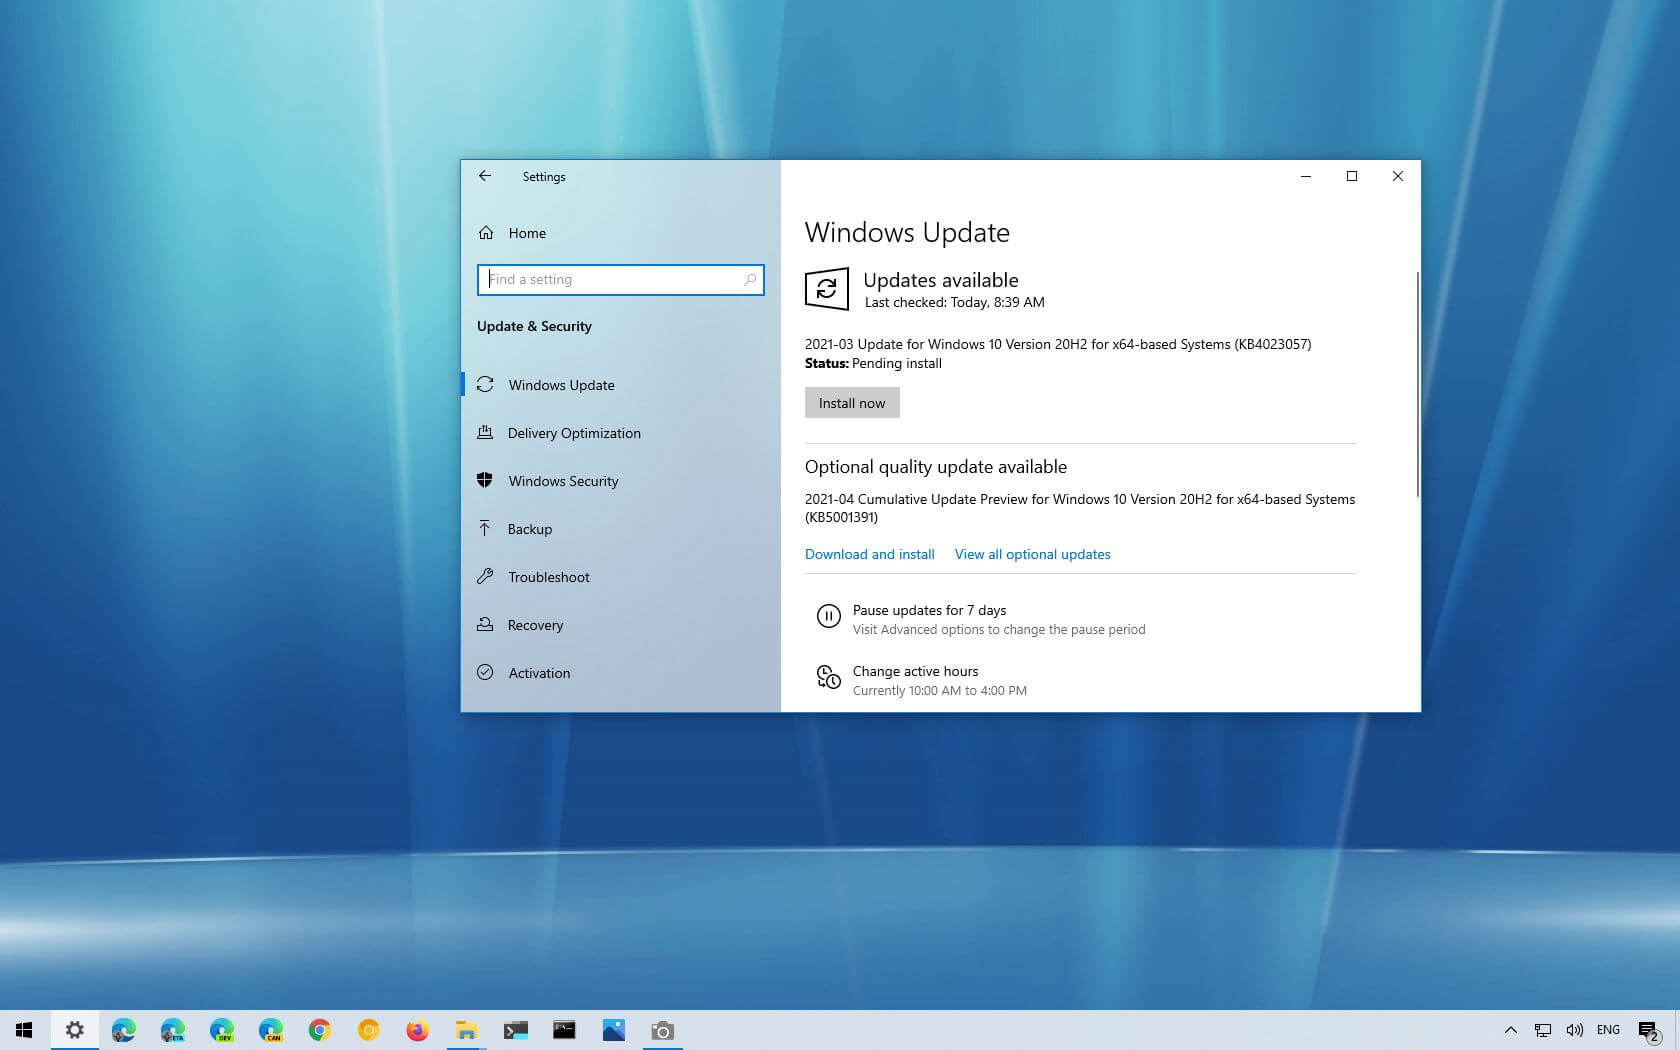Click the Update & Security heading

534,326
